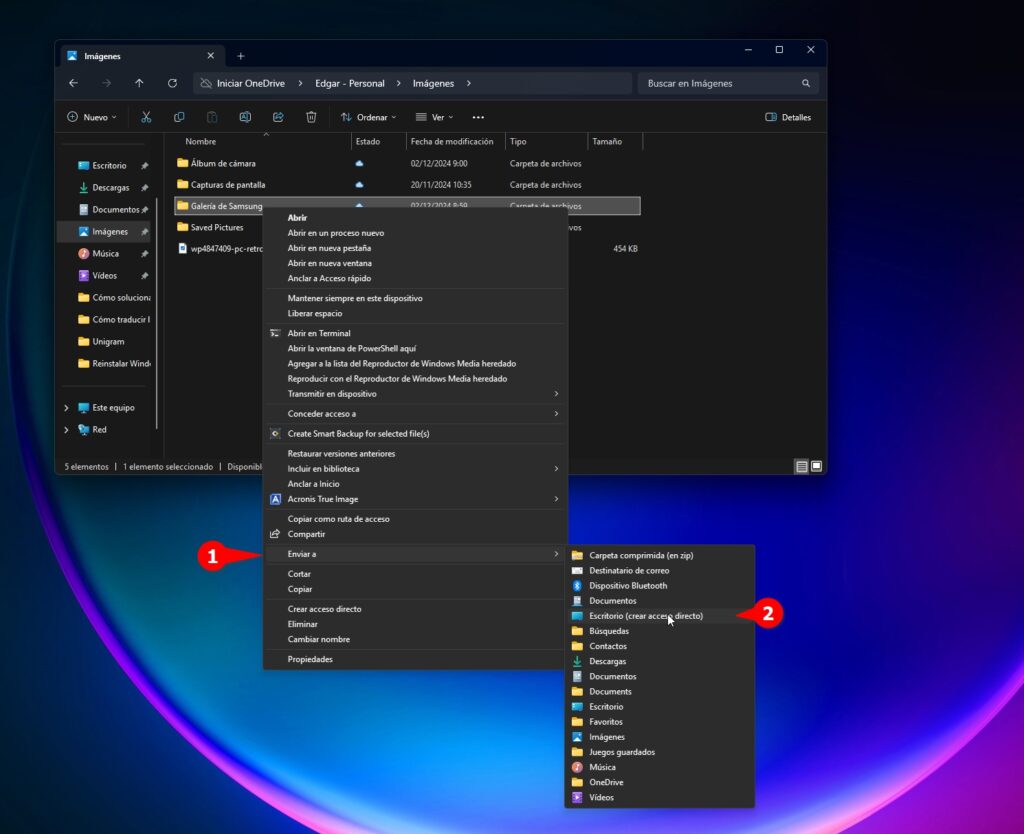Click Create Smart Backup for selected file(s)
This screenshot has width=1024, height=834.
415,434
